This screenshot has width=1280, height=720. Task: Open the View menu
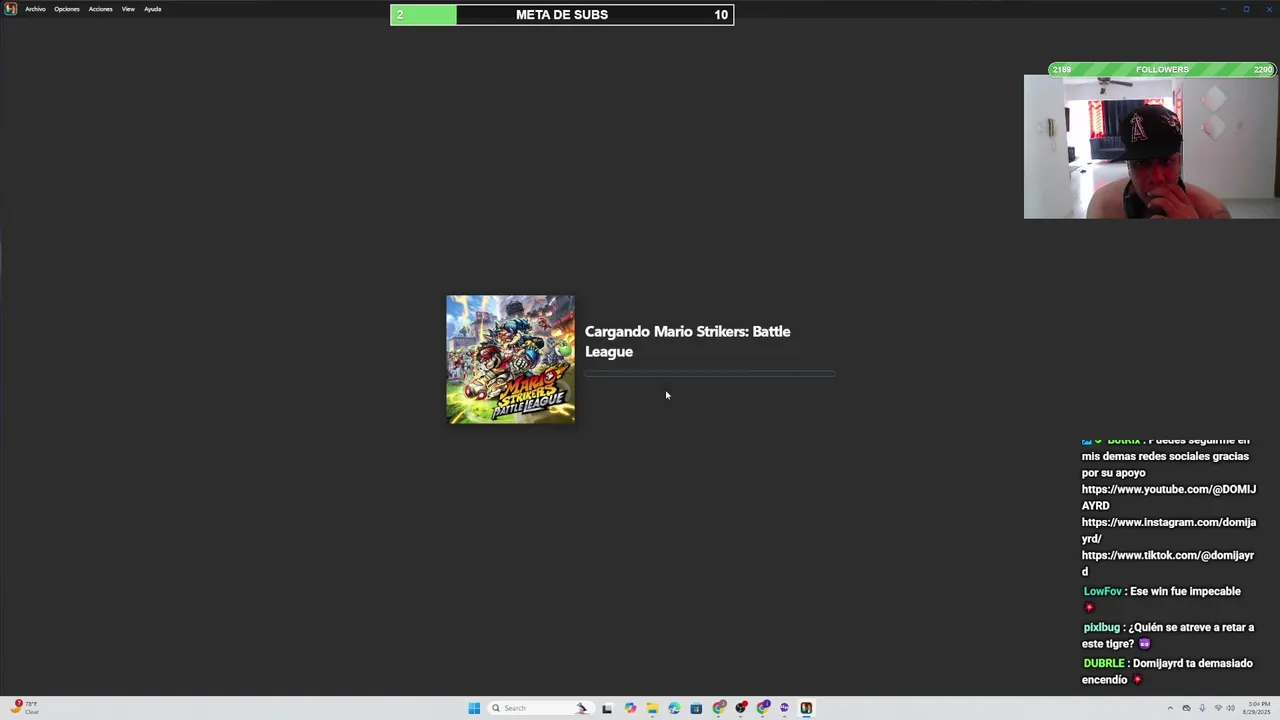click(128, 9)
